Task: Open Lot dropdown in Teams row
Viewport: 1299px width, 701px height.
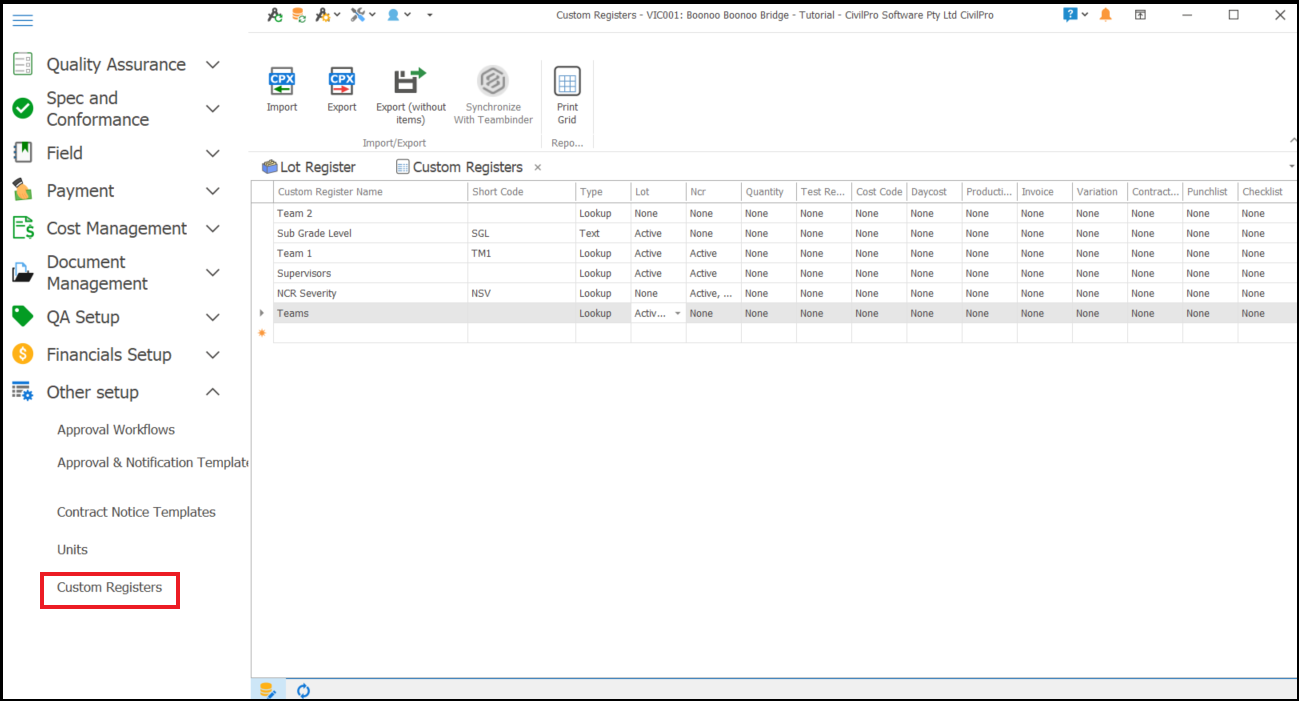Action: click(x=677, y=314)
